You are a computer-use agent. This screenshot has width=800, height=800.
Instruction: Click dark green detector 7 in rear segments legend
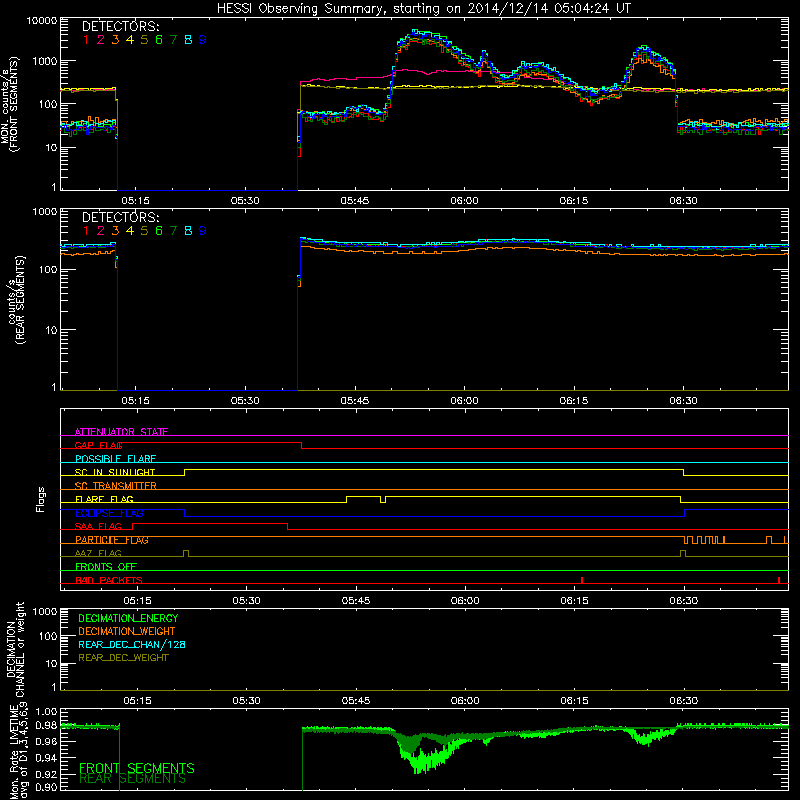pyautogui.click(x=173, y=231)
